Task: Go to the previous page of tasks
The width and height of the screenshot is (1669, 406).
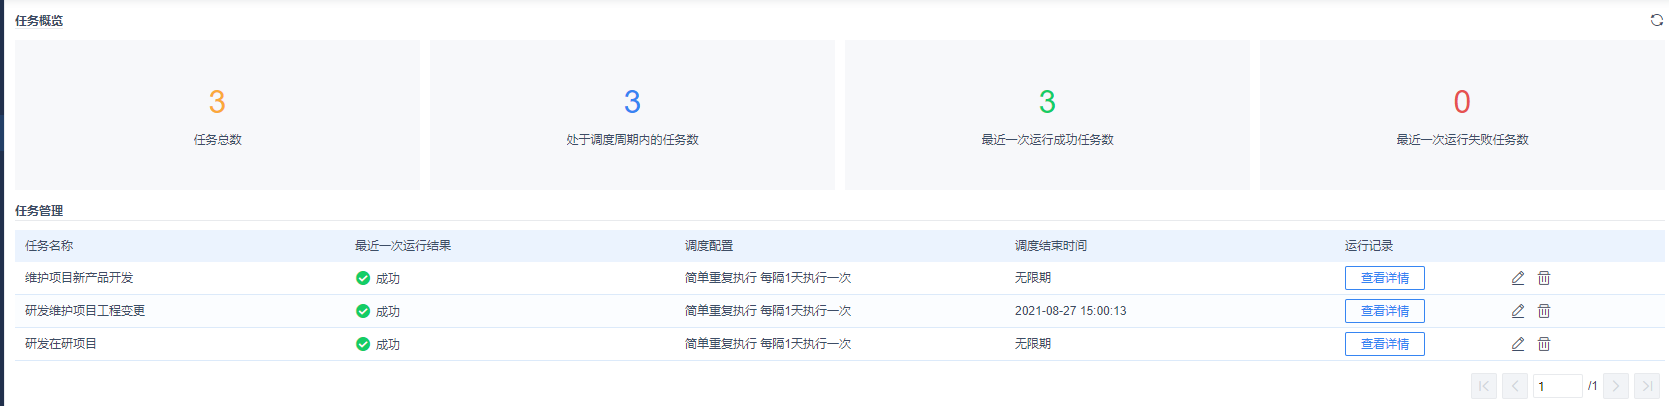Action: (x=1515, y=386)
